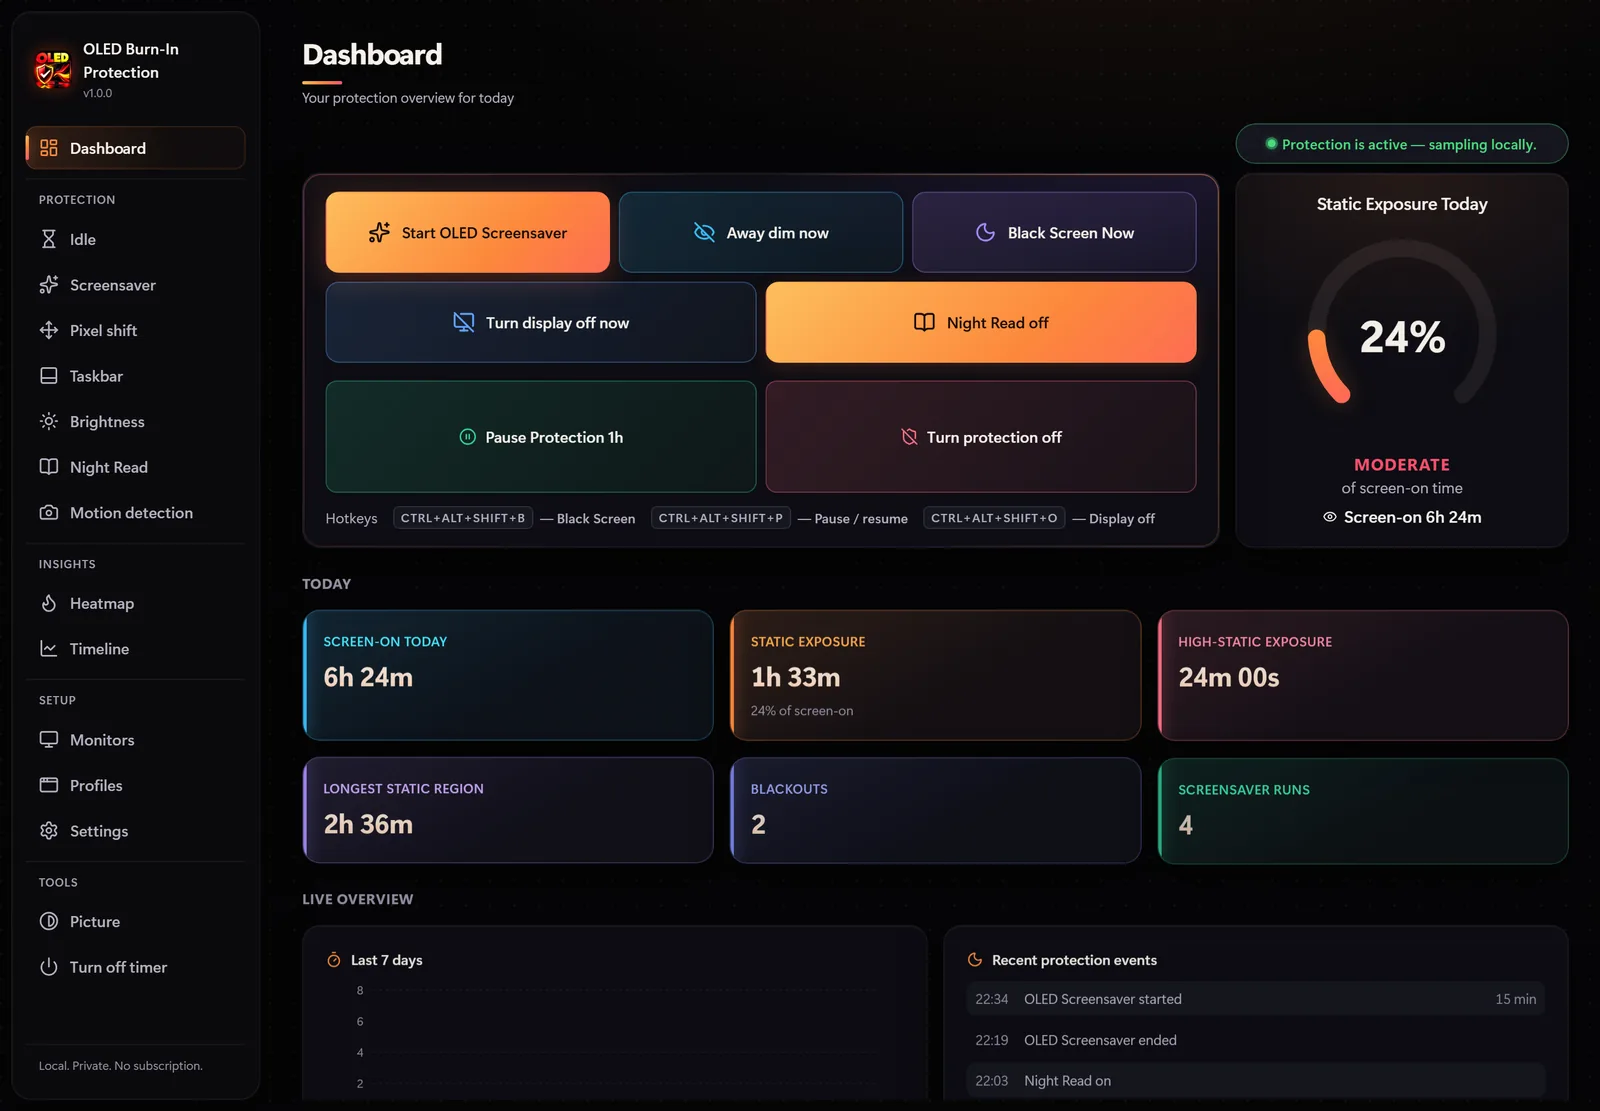
Task: Click the CTRL+ALT+SHIFT+B hotkey badge
Action: coord(463,518)
